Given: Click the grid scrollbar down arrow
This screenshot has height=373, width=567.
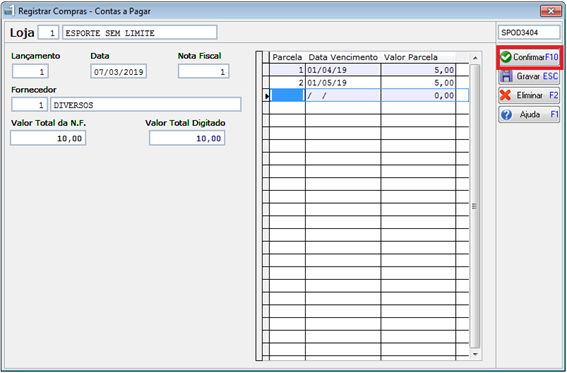Looking at the screenshot, I should 475,354.
